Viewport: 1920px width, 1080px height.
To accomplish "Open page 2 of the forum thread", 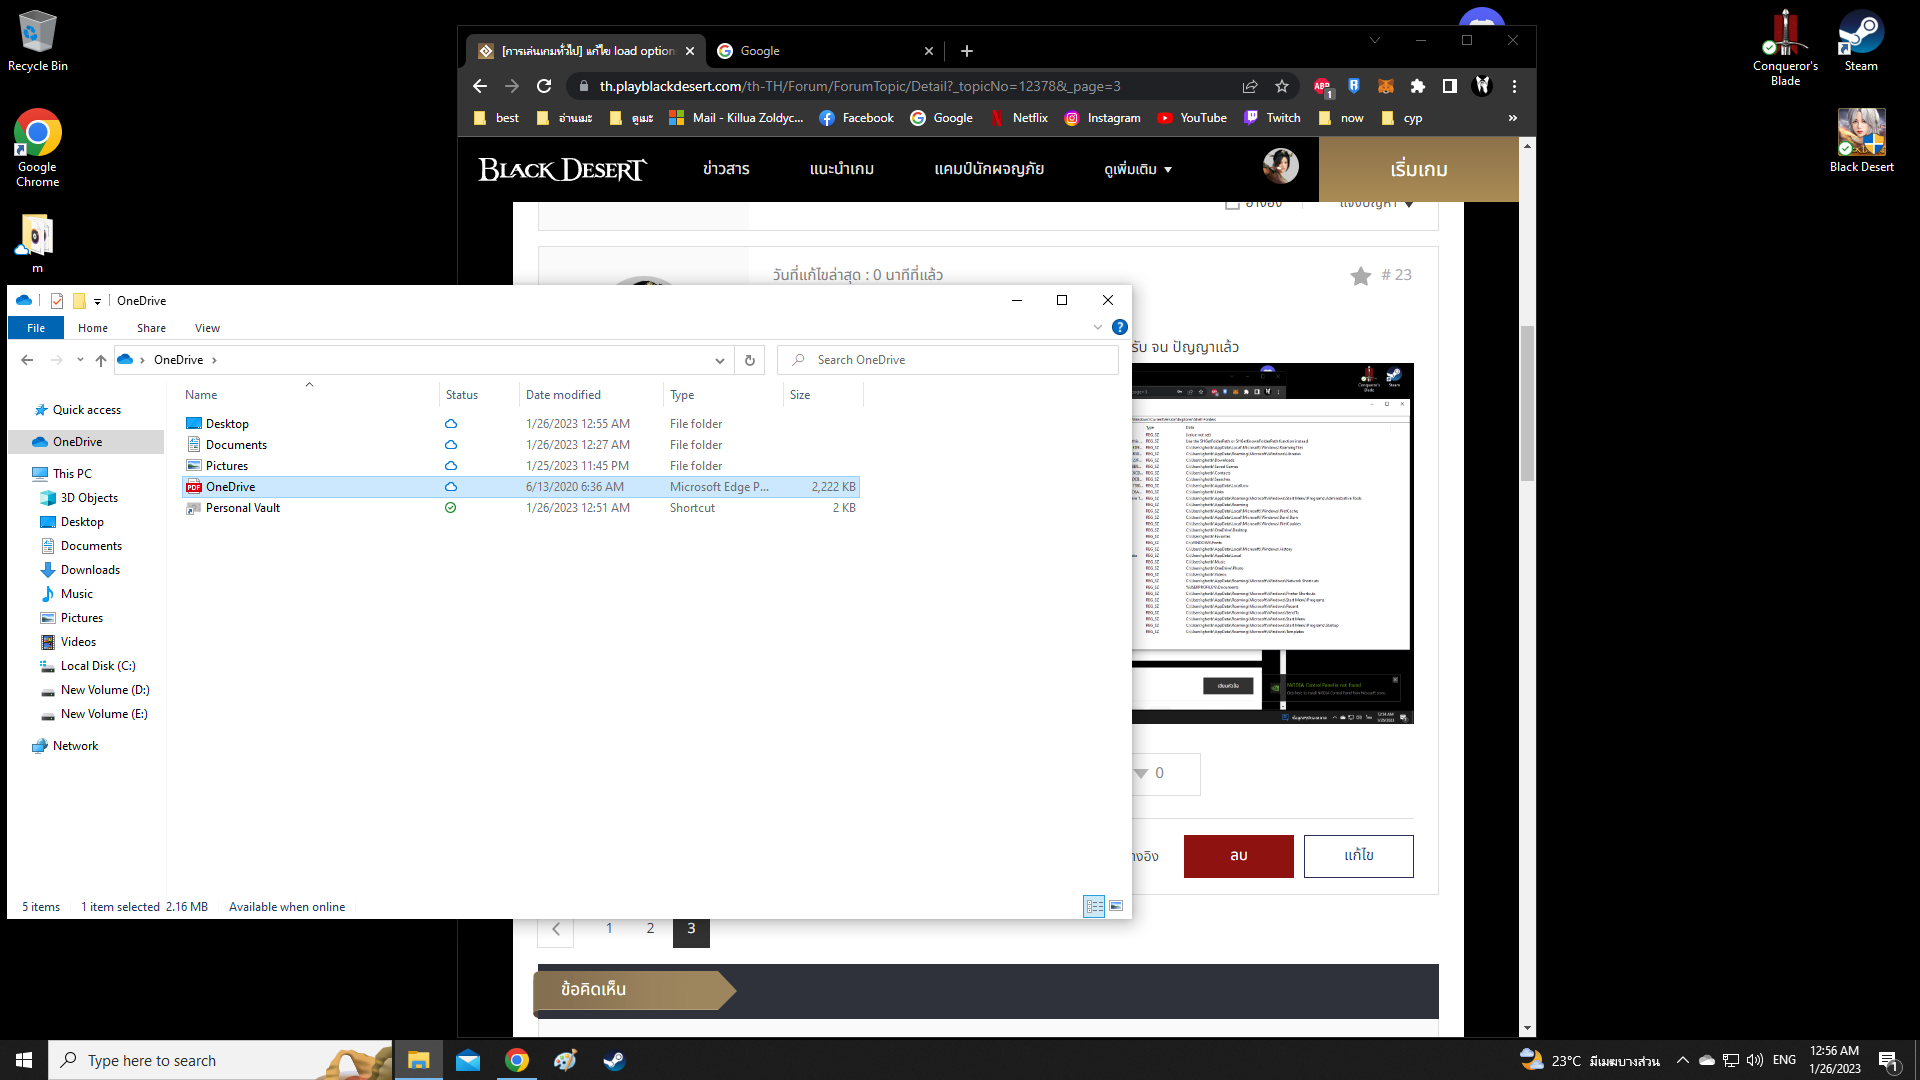I will [x=650, y=928].
